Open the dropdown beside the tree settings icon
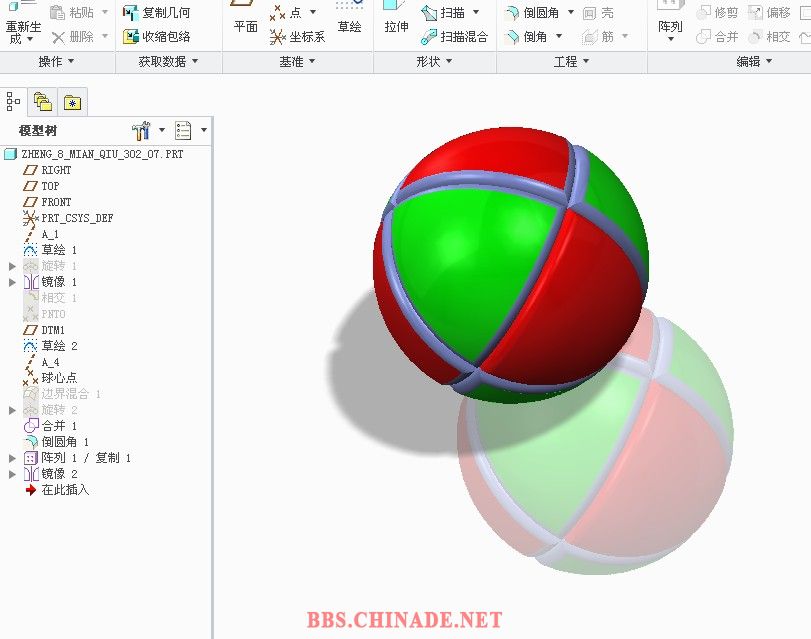 162,130
